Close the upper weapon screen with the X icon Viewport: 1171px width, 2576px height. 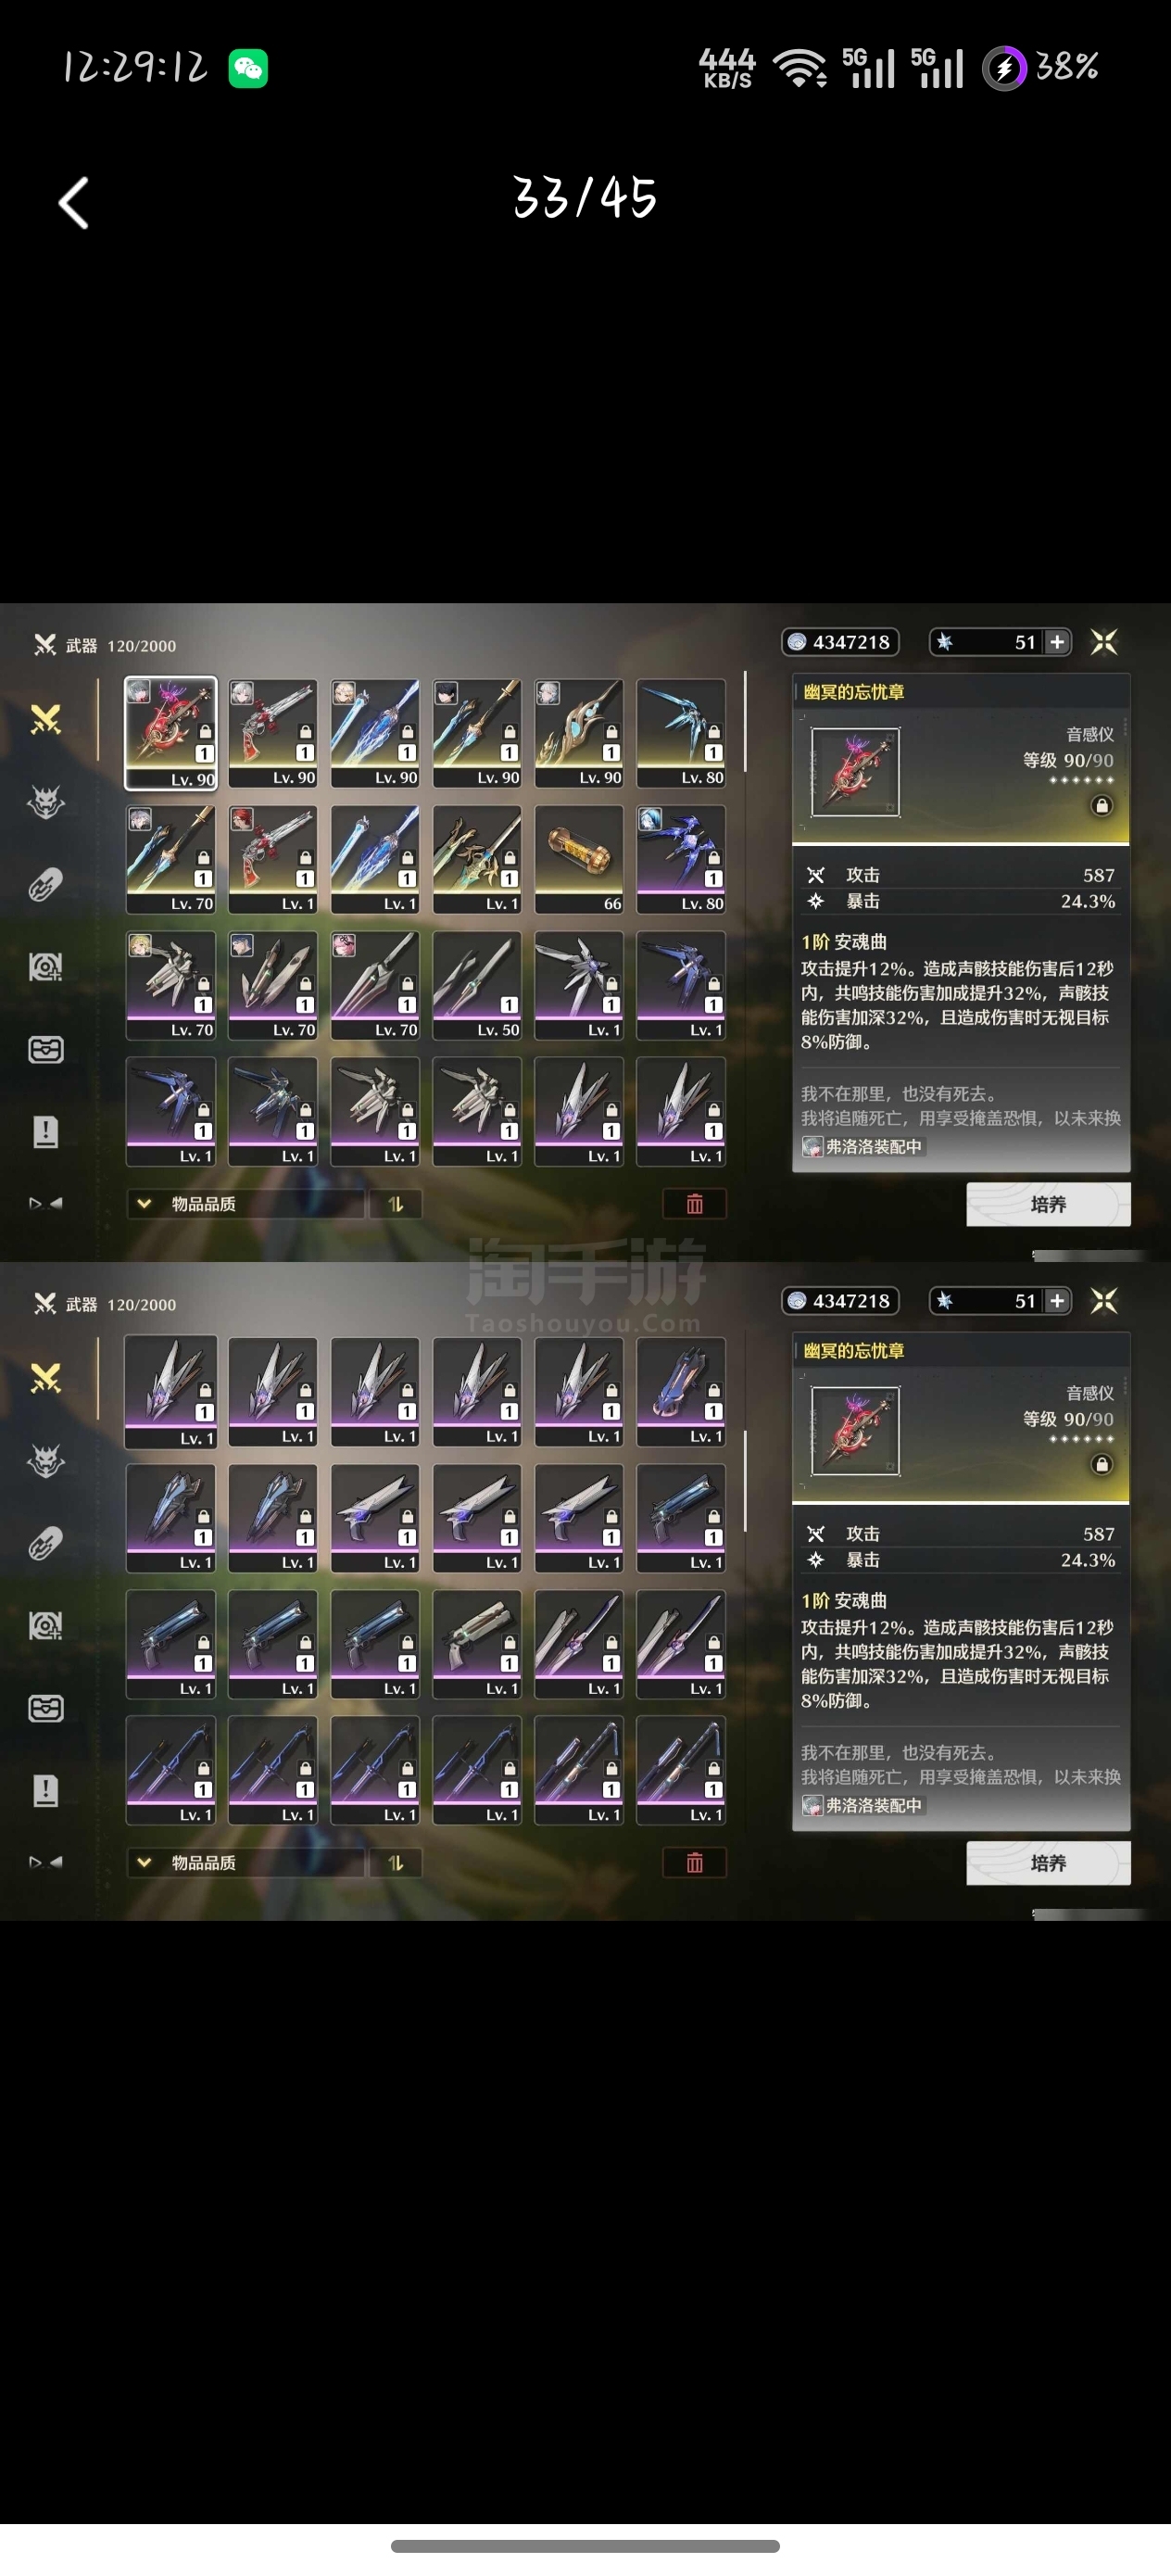[x=1104, y=642]
